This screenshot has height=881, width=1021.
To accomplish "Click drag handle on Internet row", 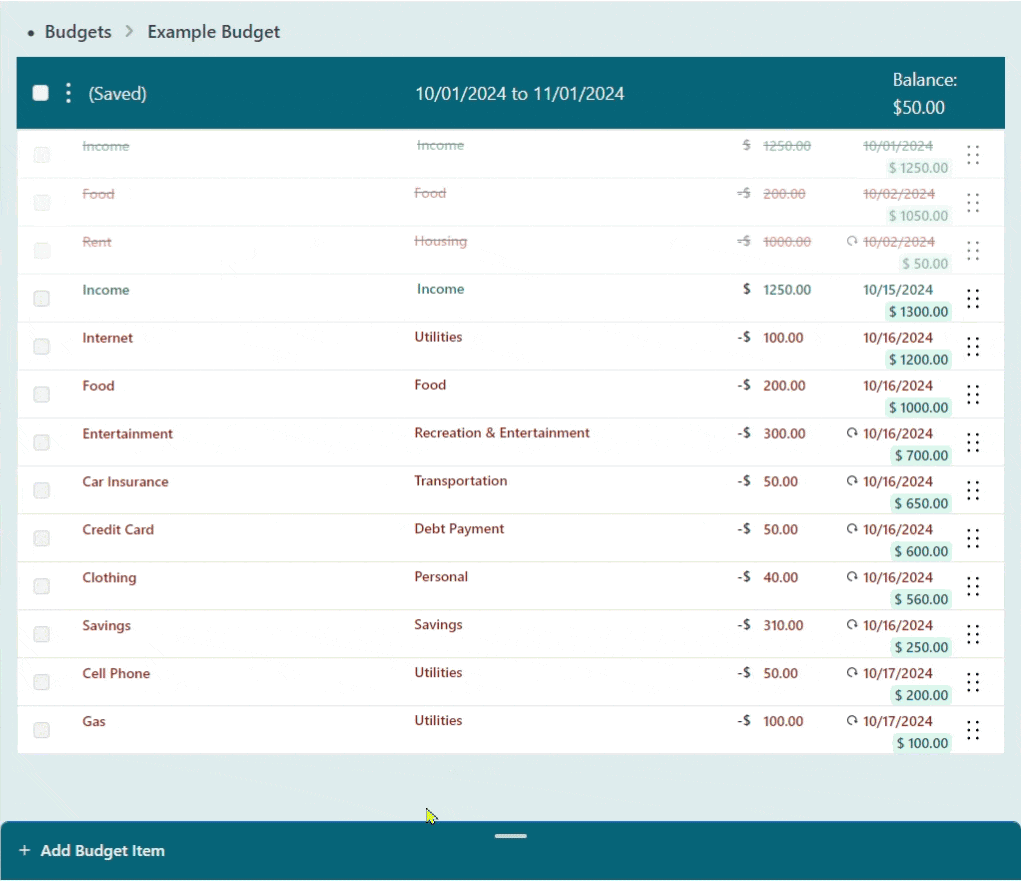I will (972, 347).
